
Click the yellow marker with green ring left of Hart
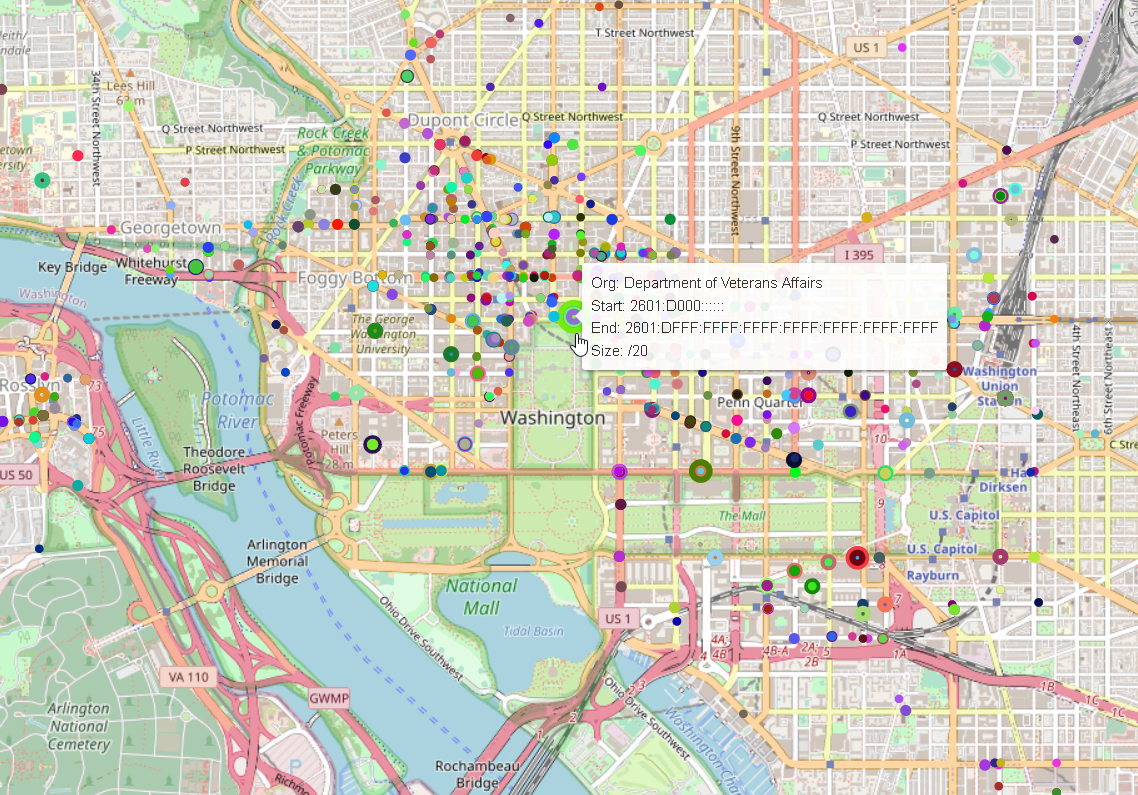[x=885, y=473]
